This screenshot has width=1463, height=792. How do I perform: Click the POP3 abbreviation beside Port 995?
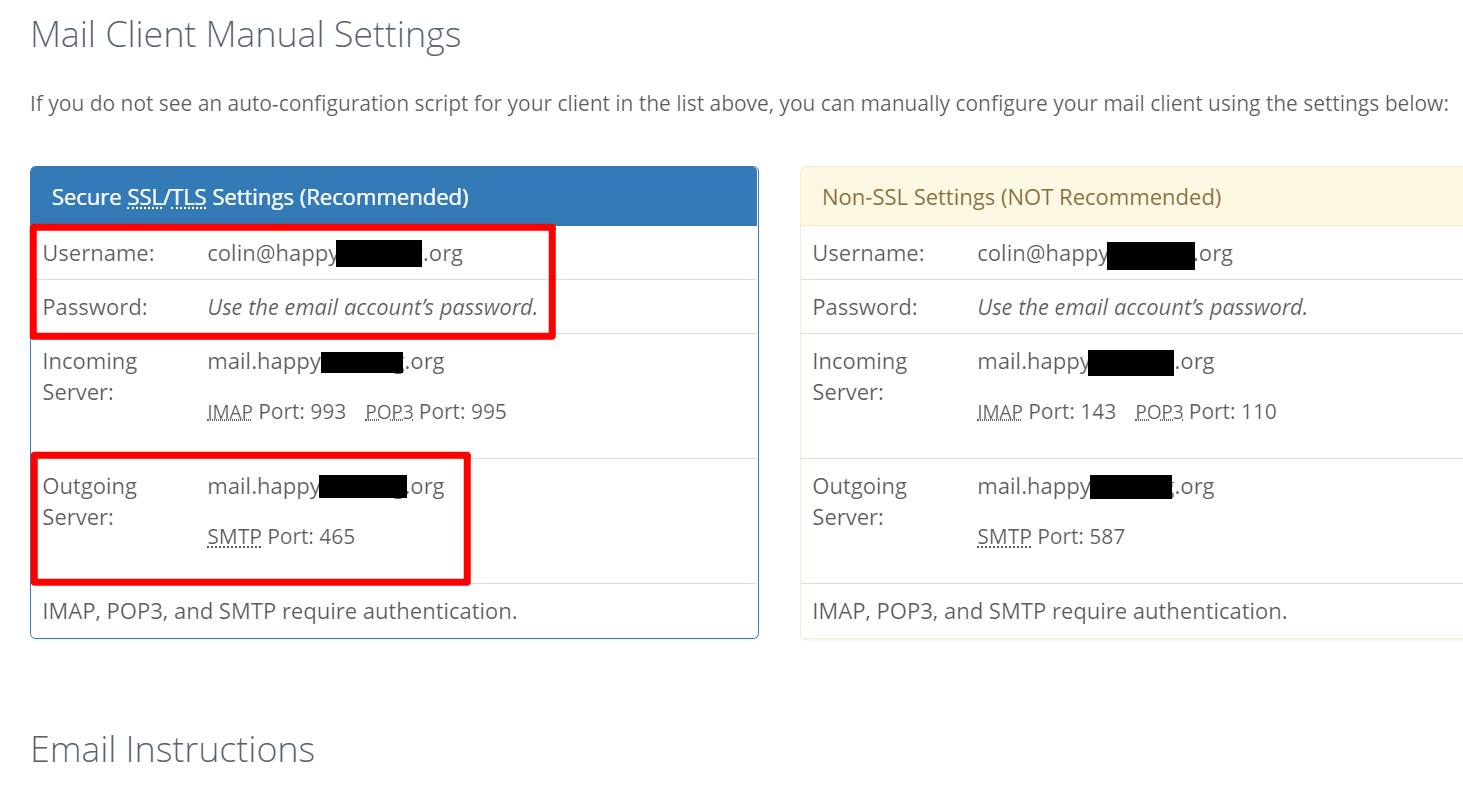click(x=389, y=412)
